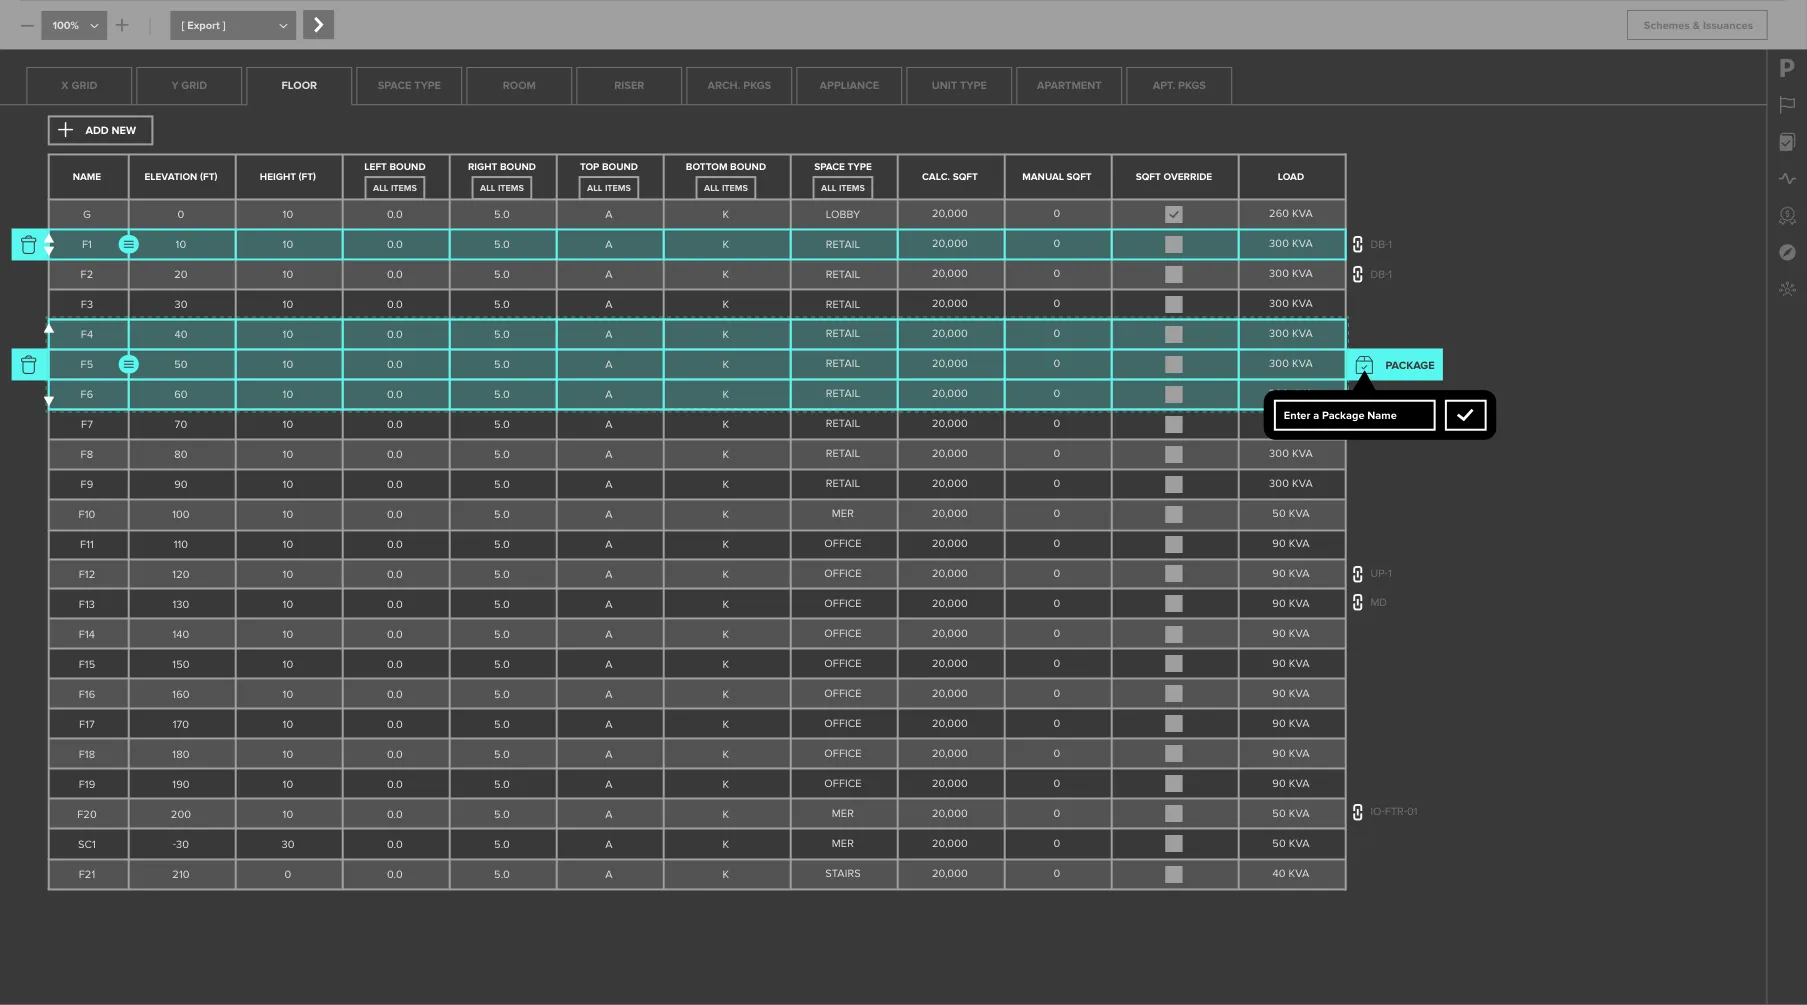Delete the F1 row with trash icon
The height and width of the screenshot is (1005, 1807).
28,245
